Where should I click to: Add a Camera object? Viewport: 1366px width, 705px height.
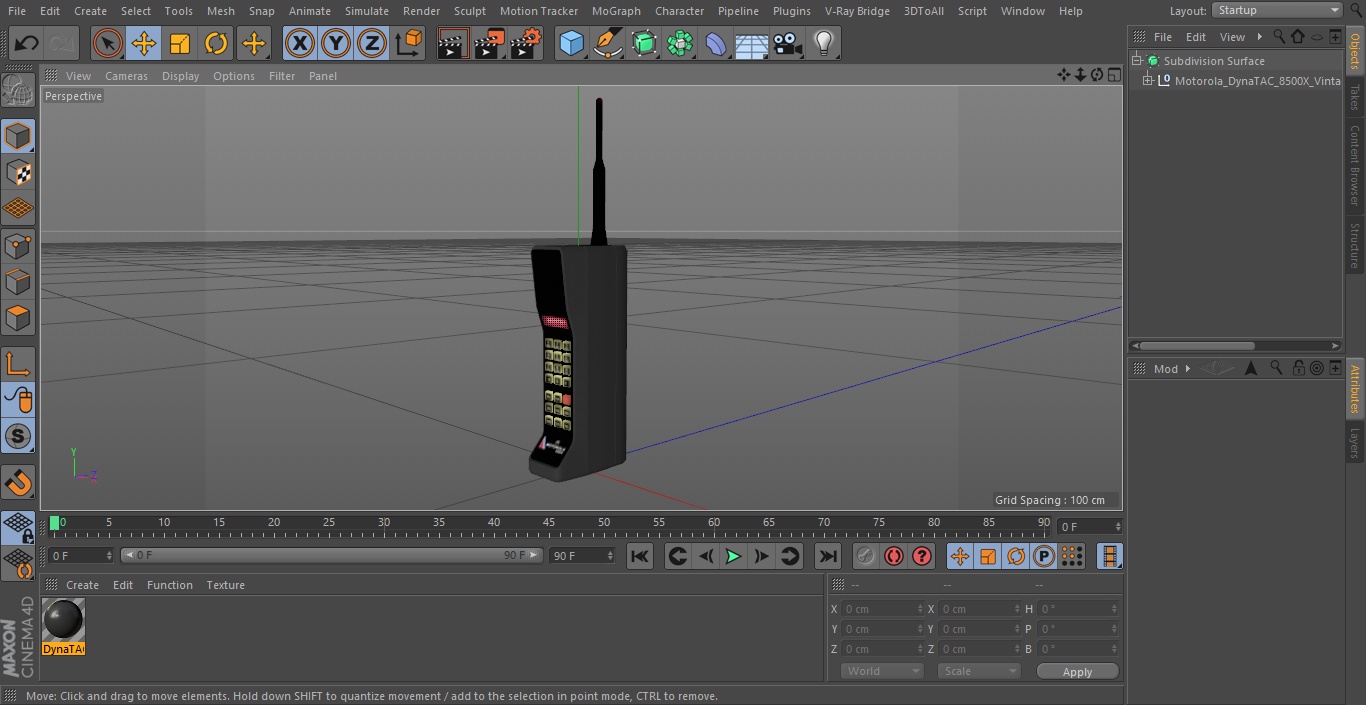click(x=788, y=43)
